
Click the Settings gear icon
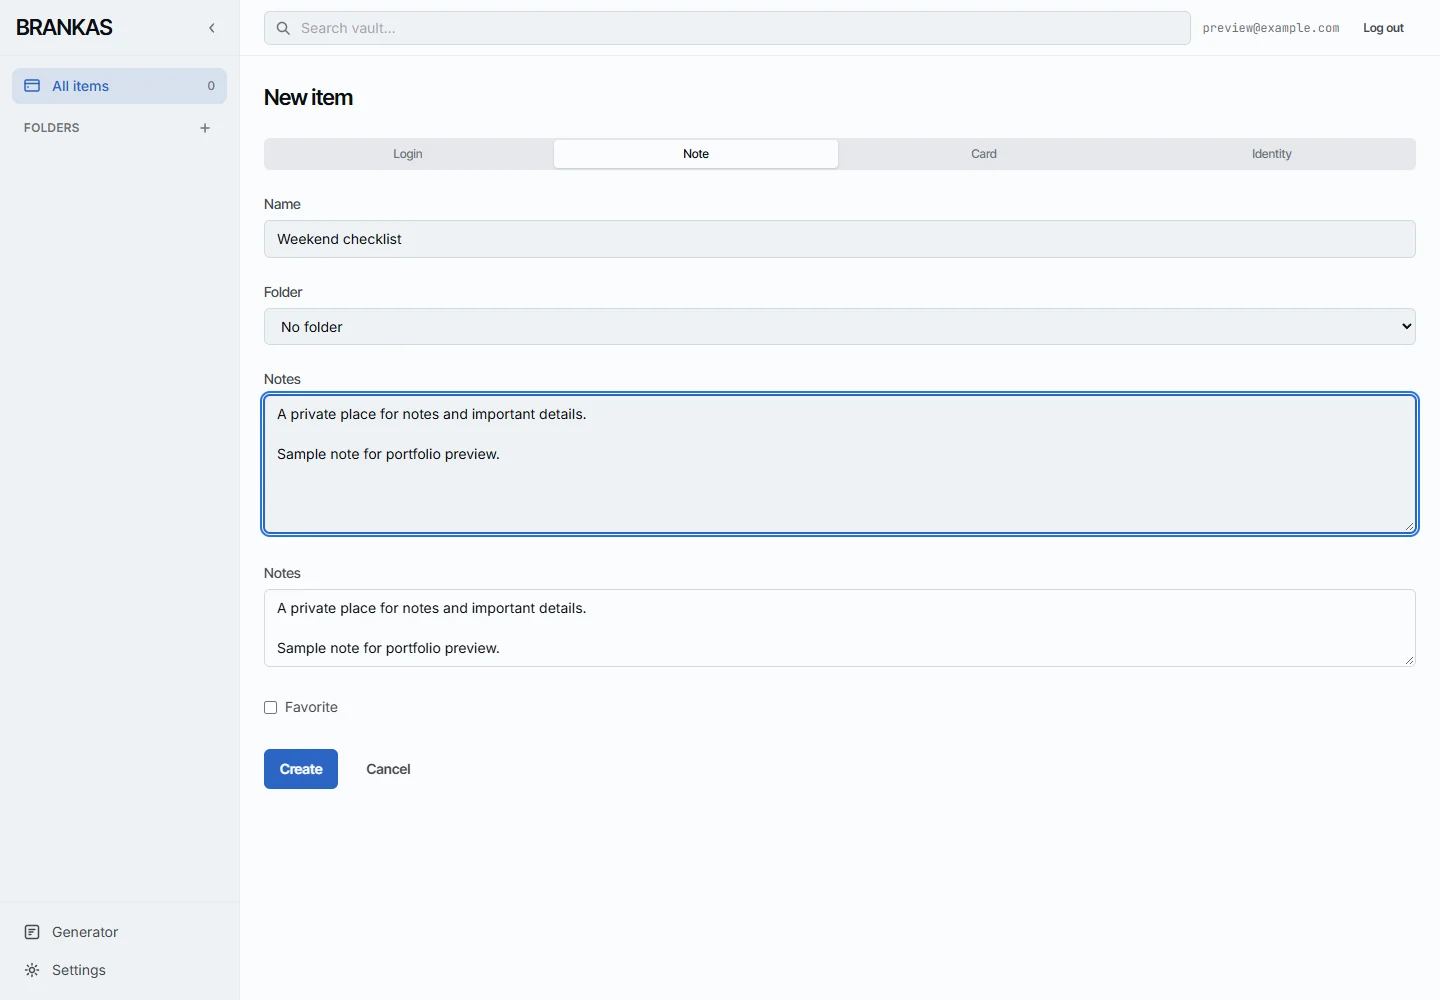click(32, 970)
